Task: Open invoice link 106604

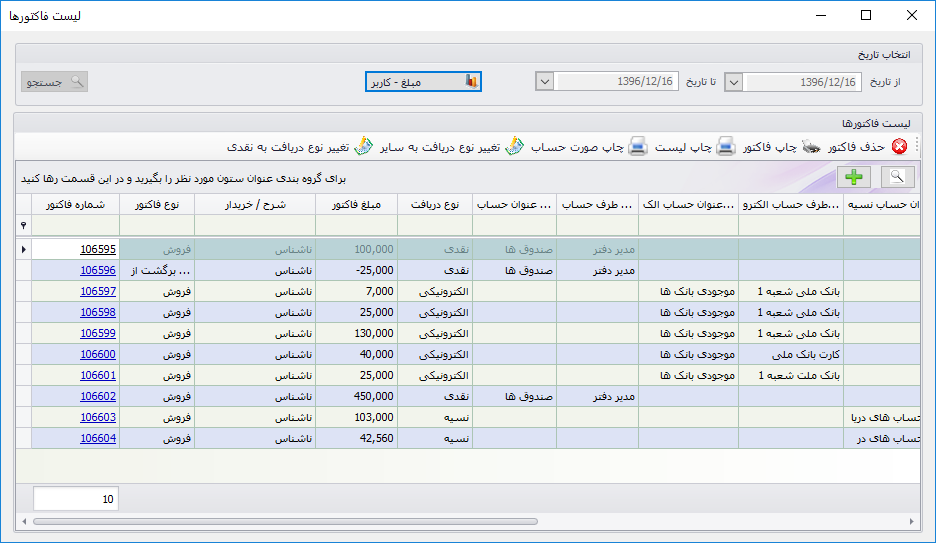Action: 98,438
